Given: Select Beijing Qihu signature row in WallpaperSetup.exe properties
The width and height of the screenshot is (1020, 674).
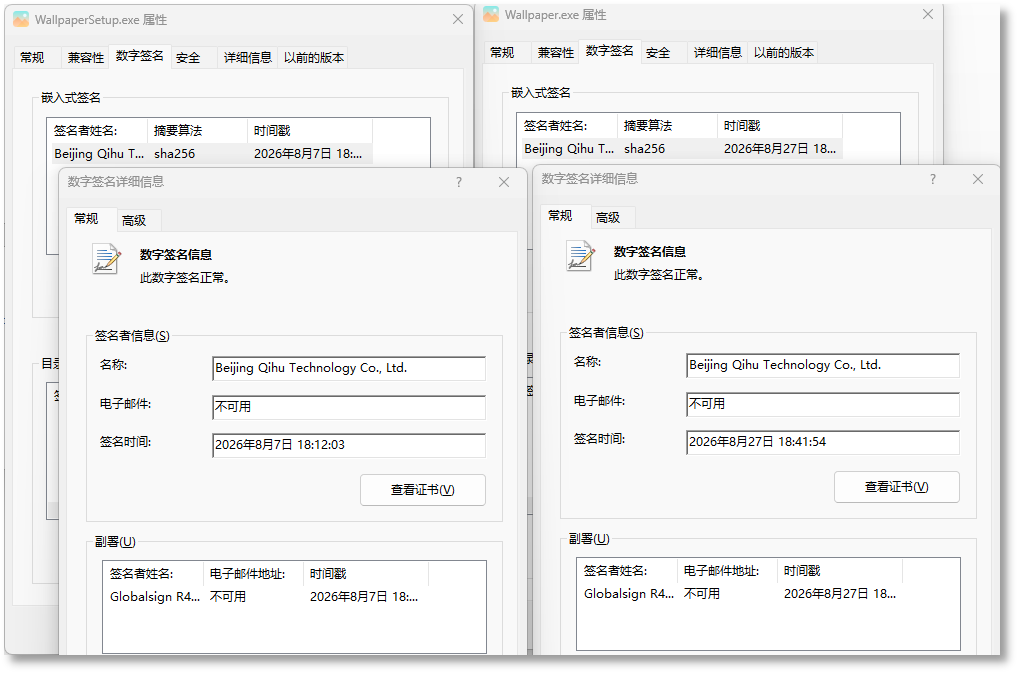Looking at the screenshot, I should (x=210, y=154).
